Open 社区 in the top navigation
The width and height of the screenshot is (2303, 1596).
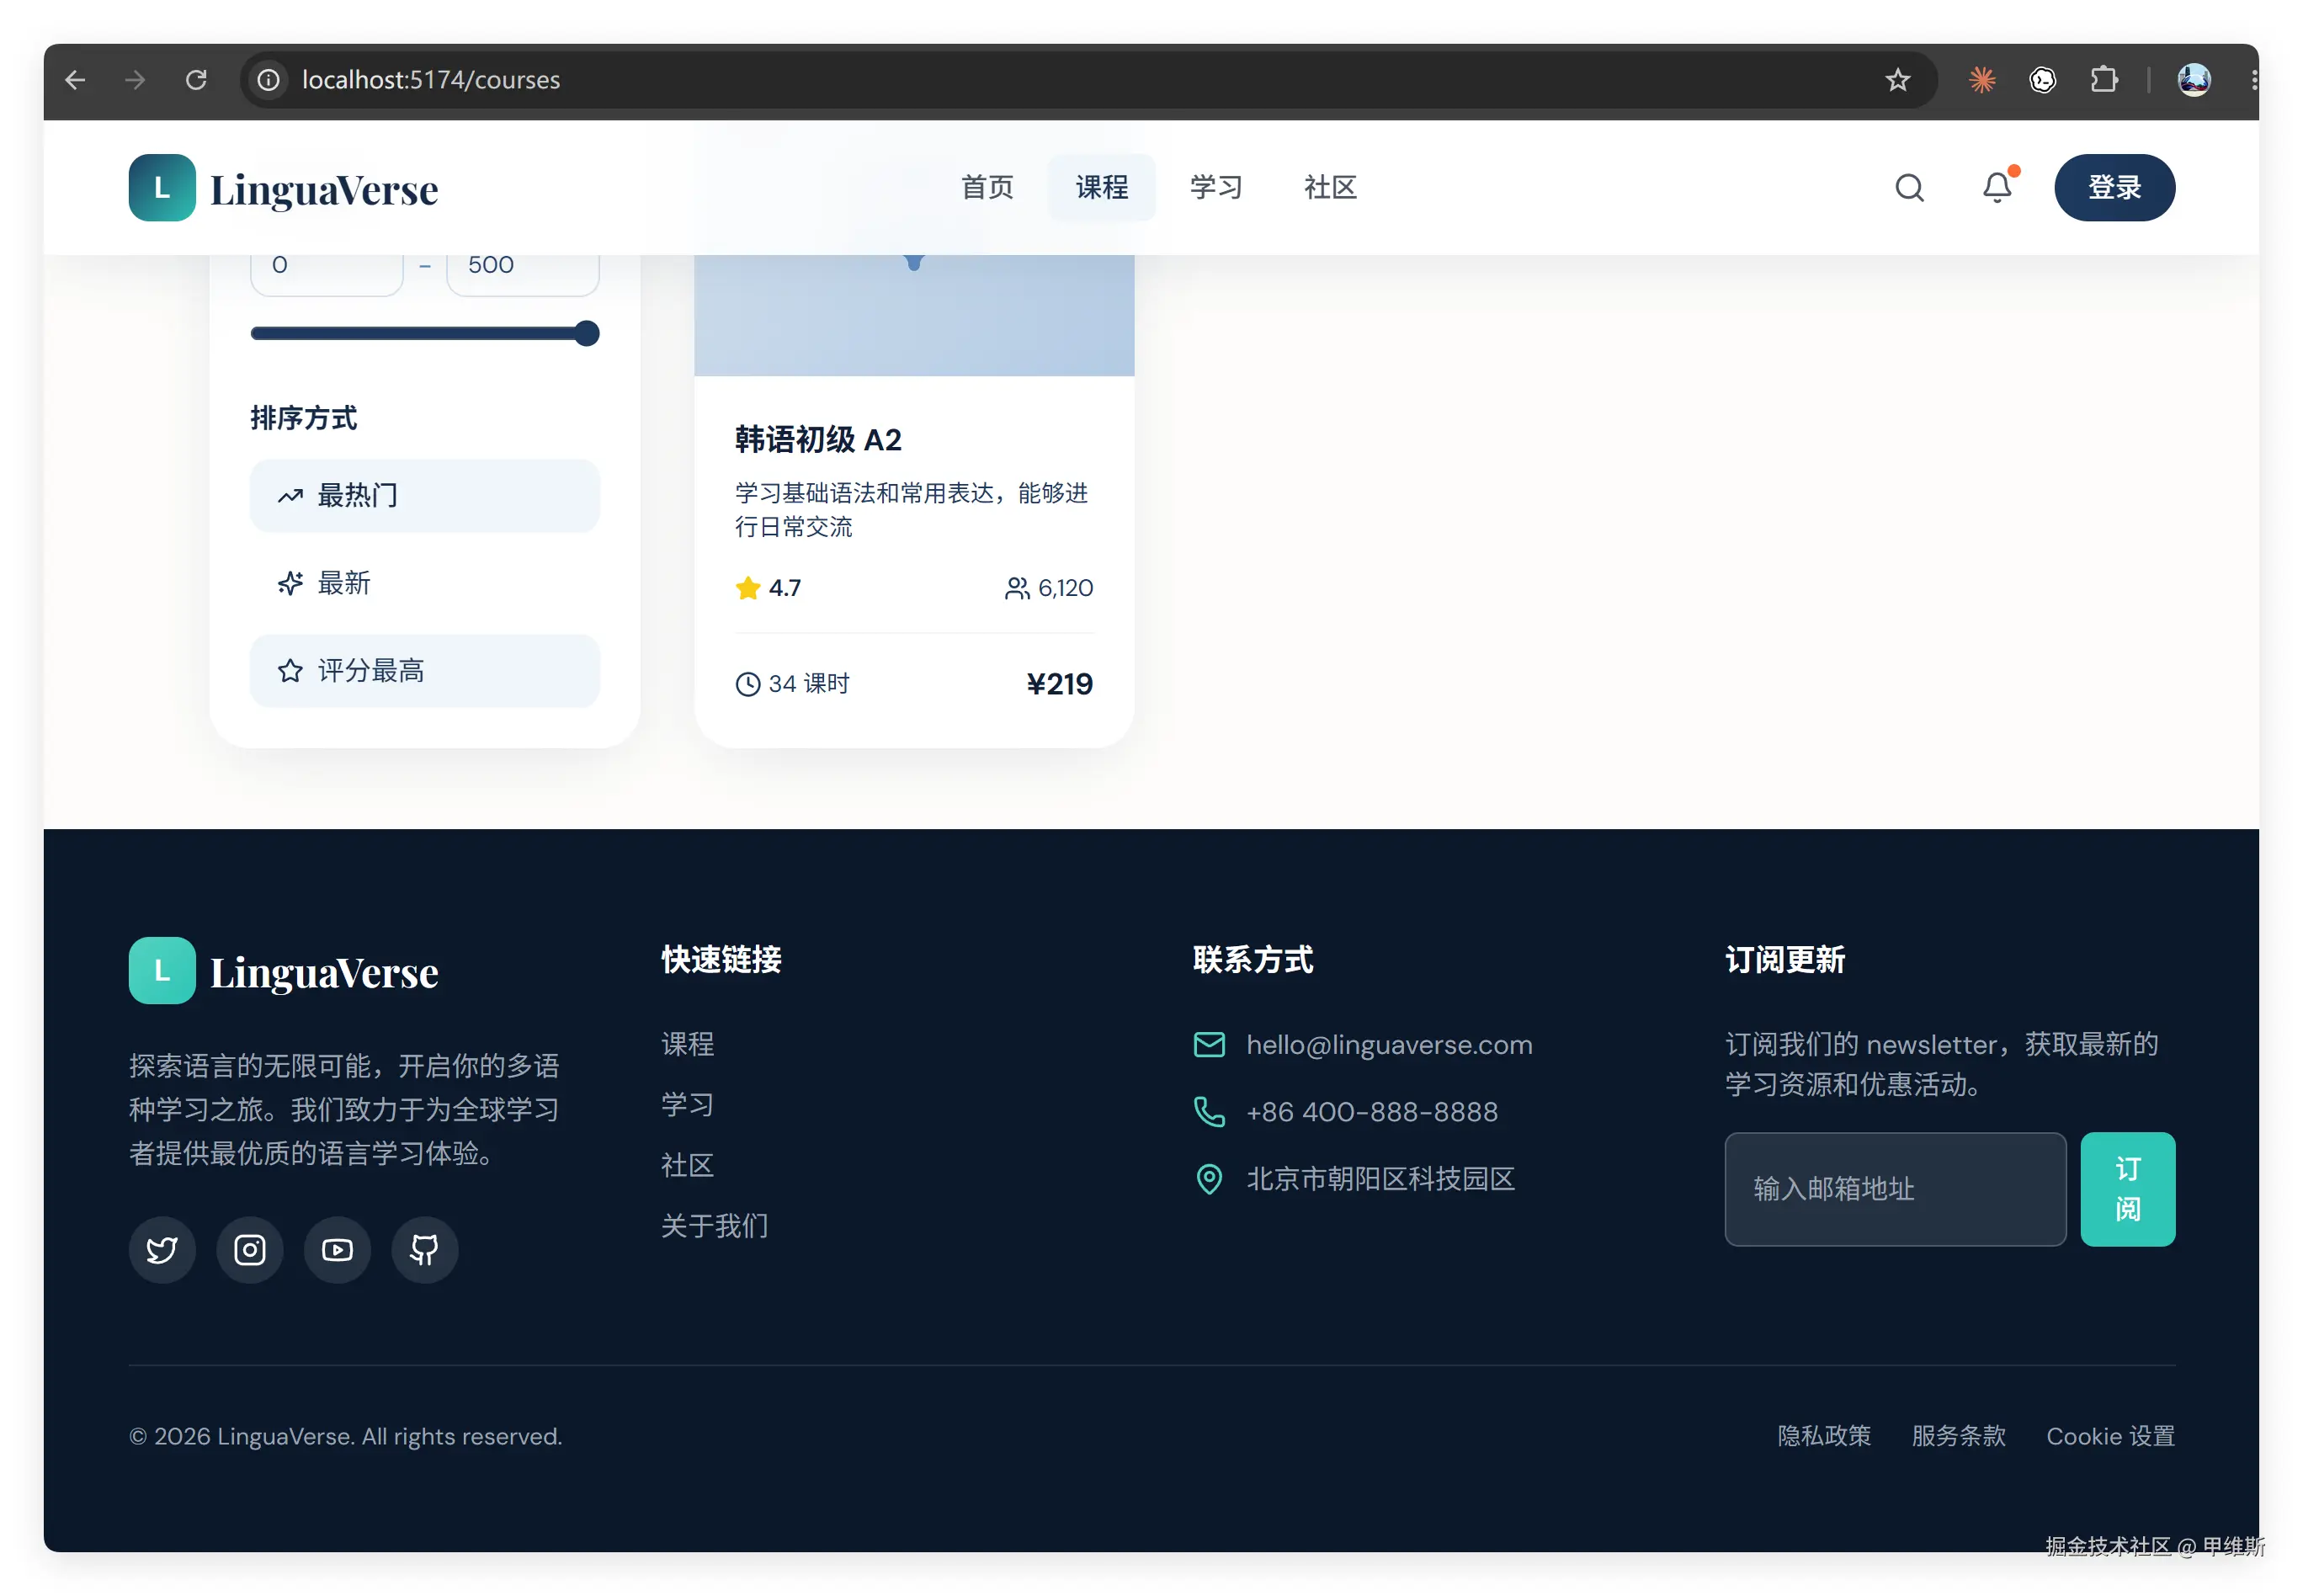click(1329, 188)
